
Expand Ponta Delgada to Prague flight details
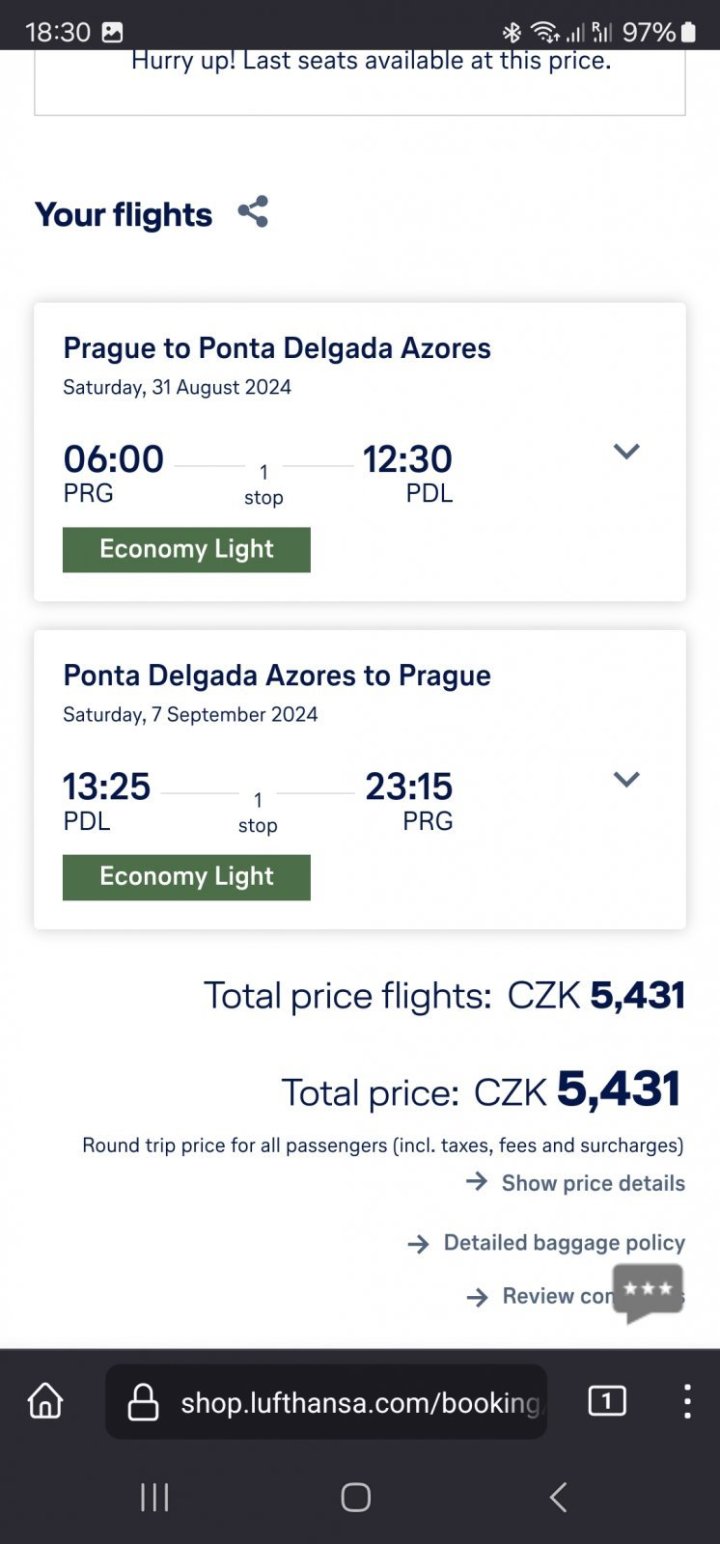pyautogui.click(x=626, y=779)
